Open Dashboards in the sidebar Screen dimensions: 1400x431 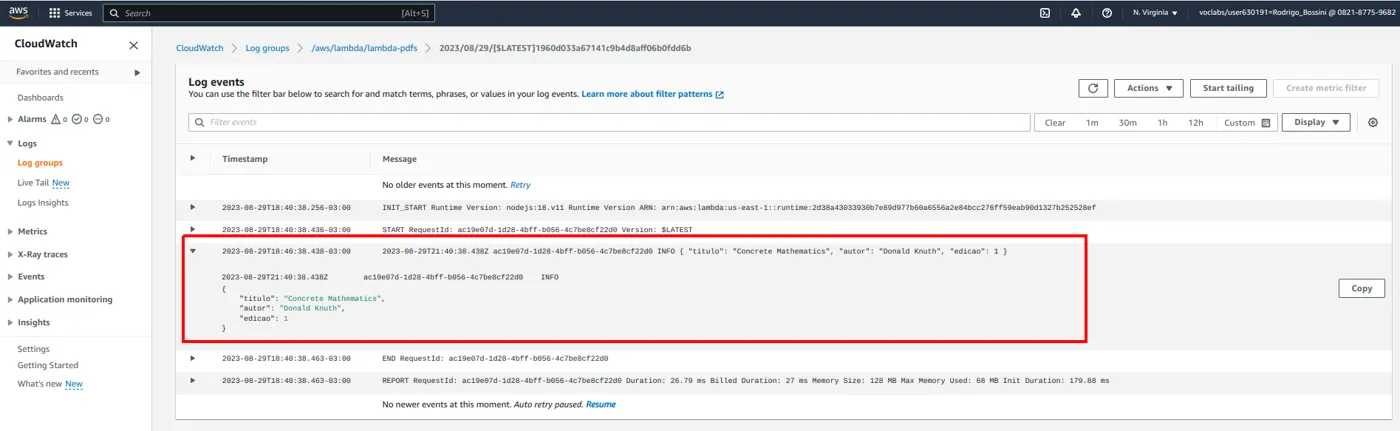pos(40,97)
